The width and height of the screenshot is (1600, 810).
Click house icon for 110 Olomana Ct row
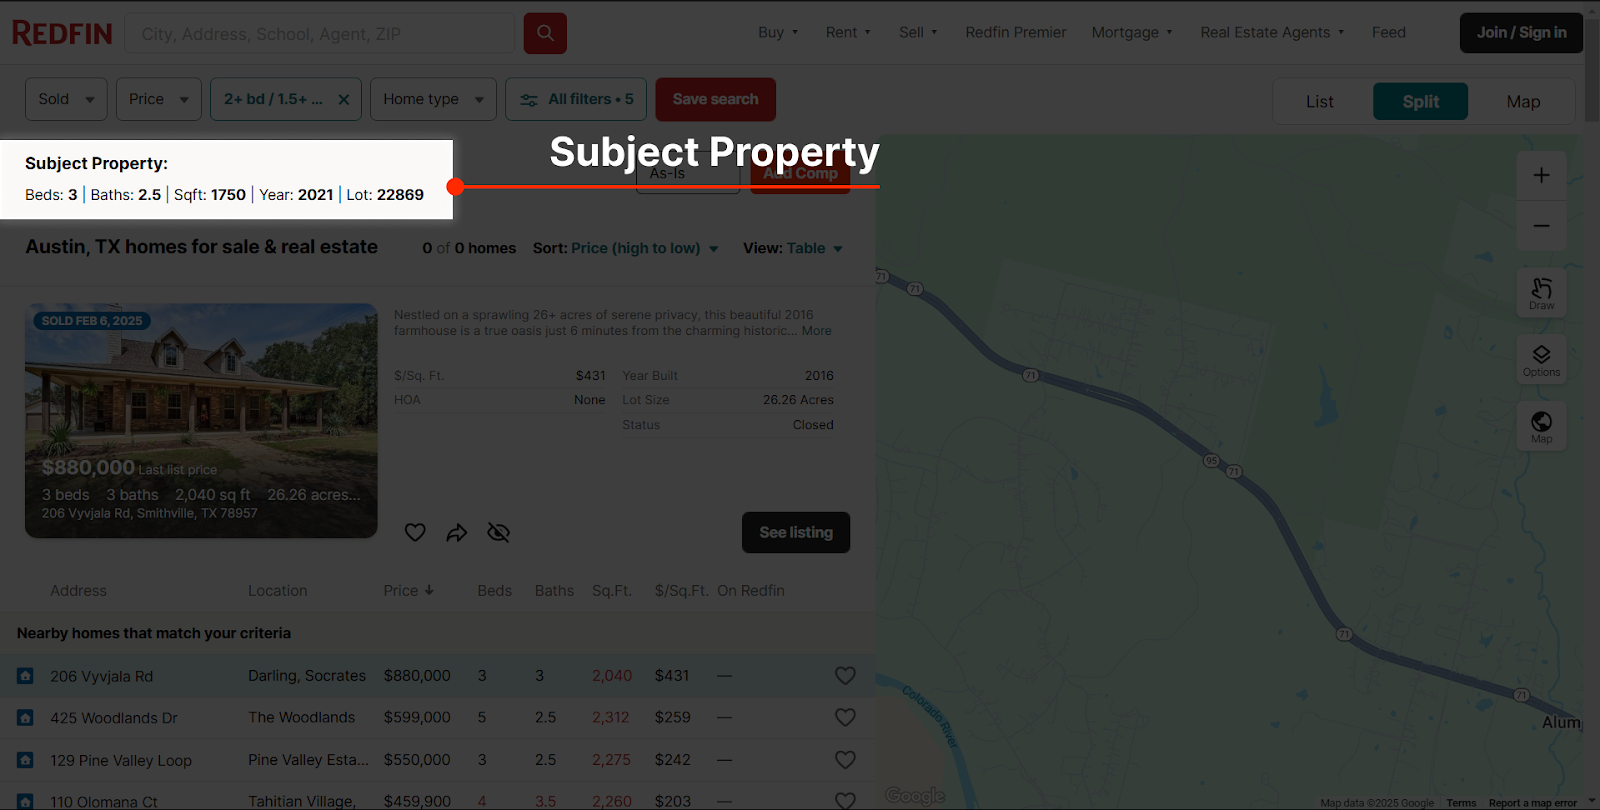coord(25,801)
